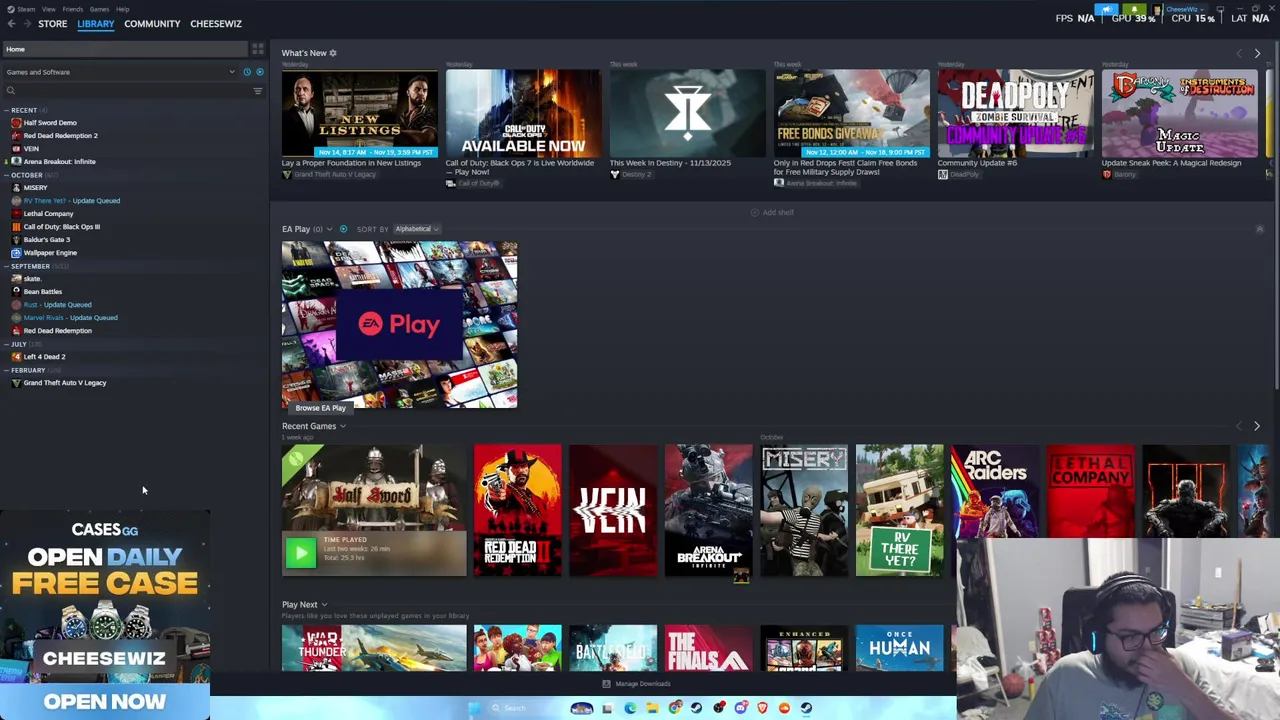This screenshot has height=720, width=1280.
Task: Click Add shelf
Action: click(771, 212)
